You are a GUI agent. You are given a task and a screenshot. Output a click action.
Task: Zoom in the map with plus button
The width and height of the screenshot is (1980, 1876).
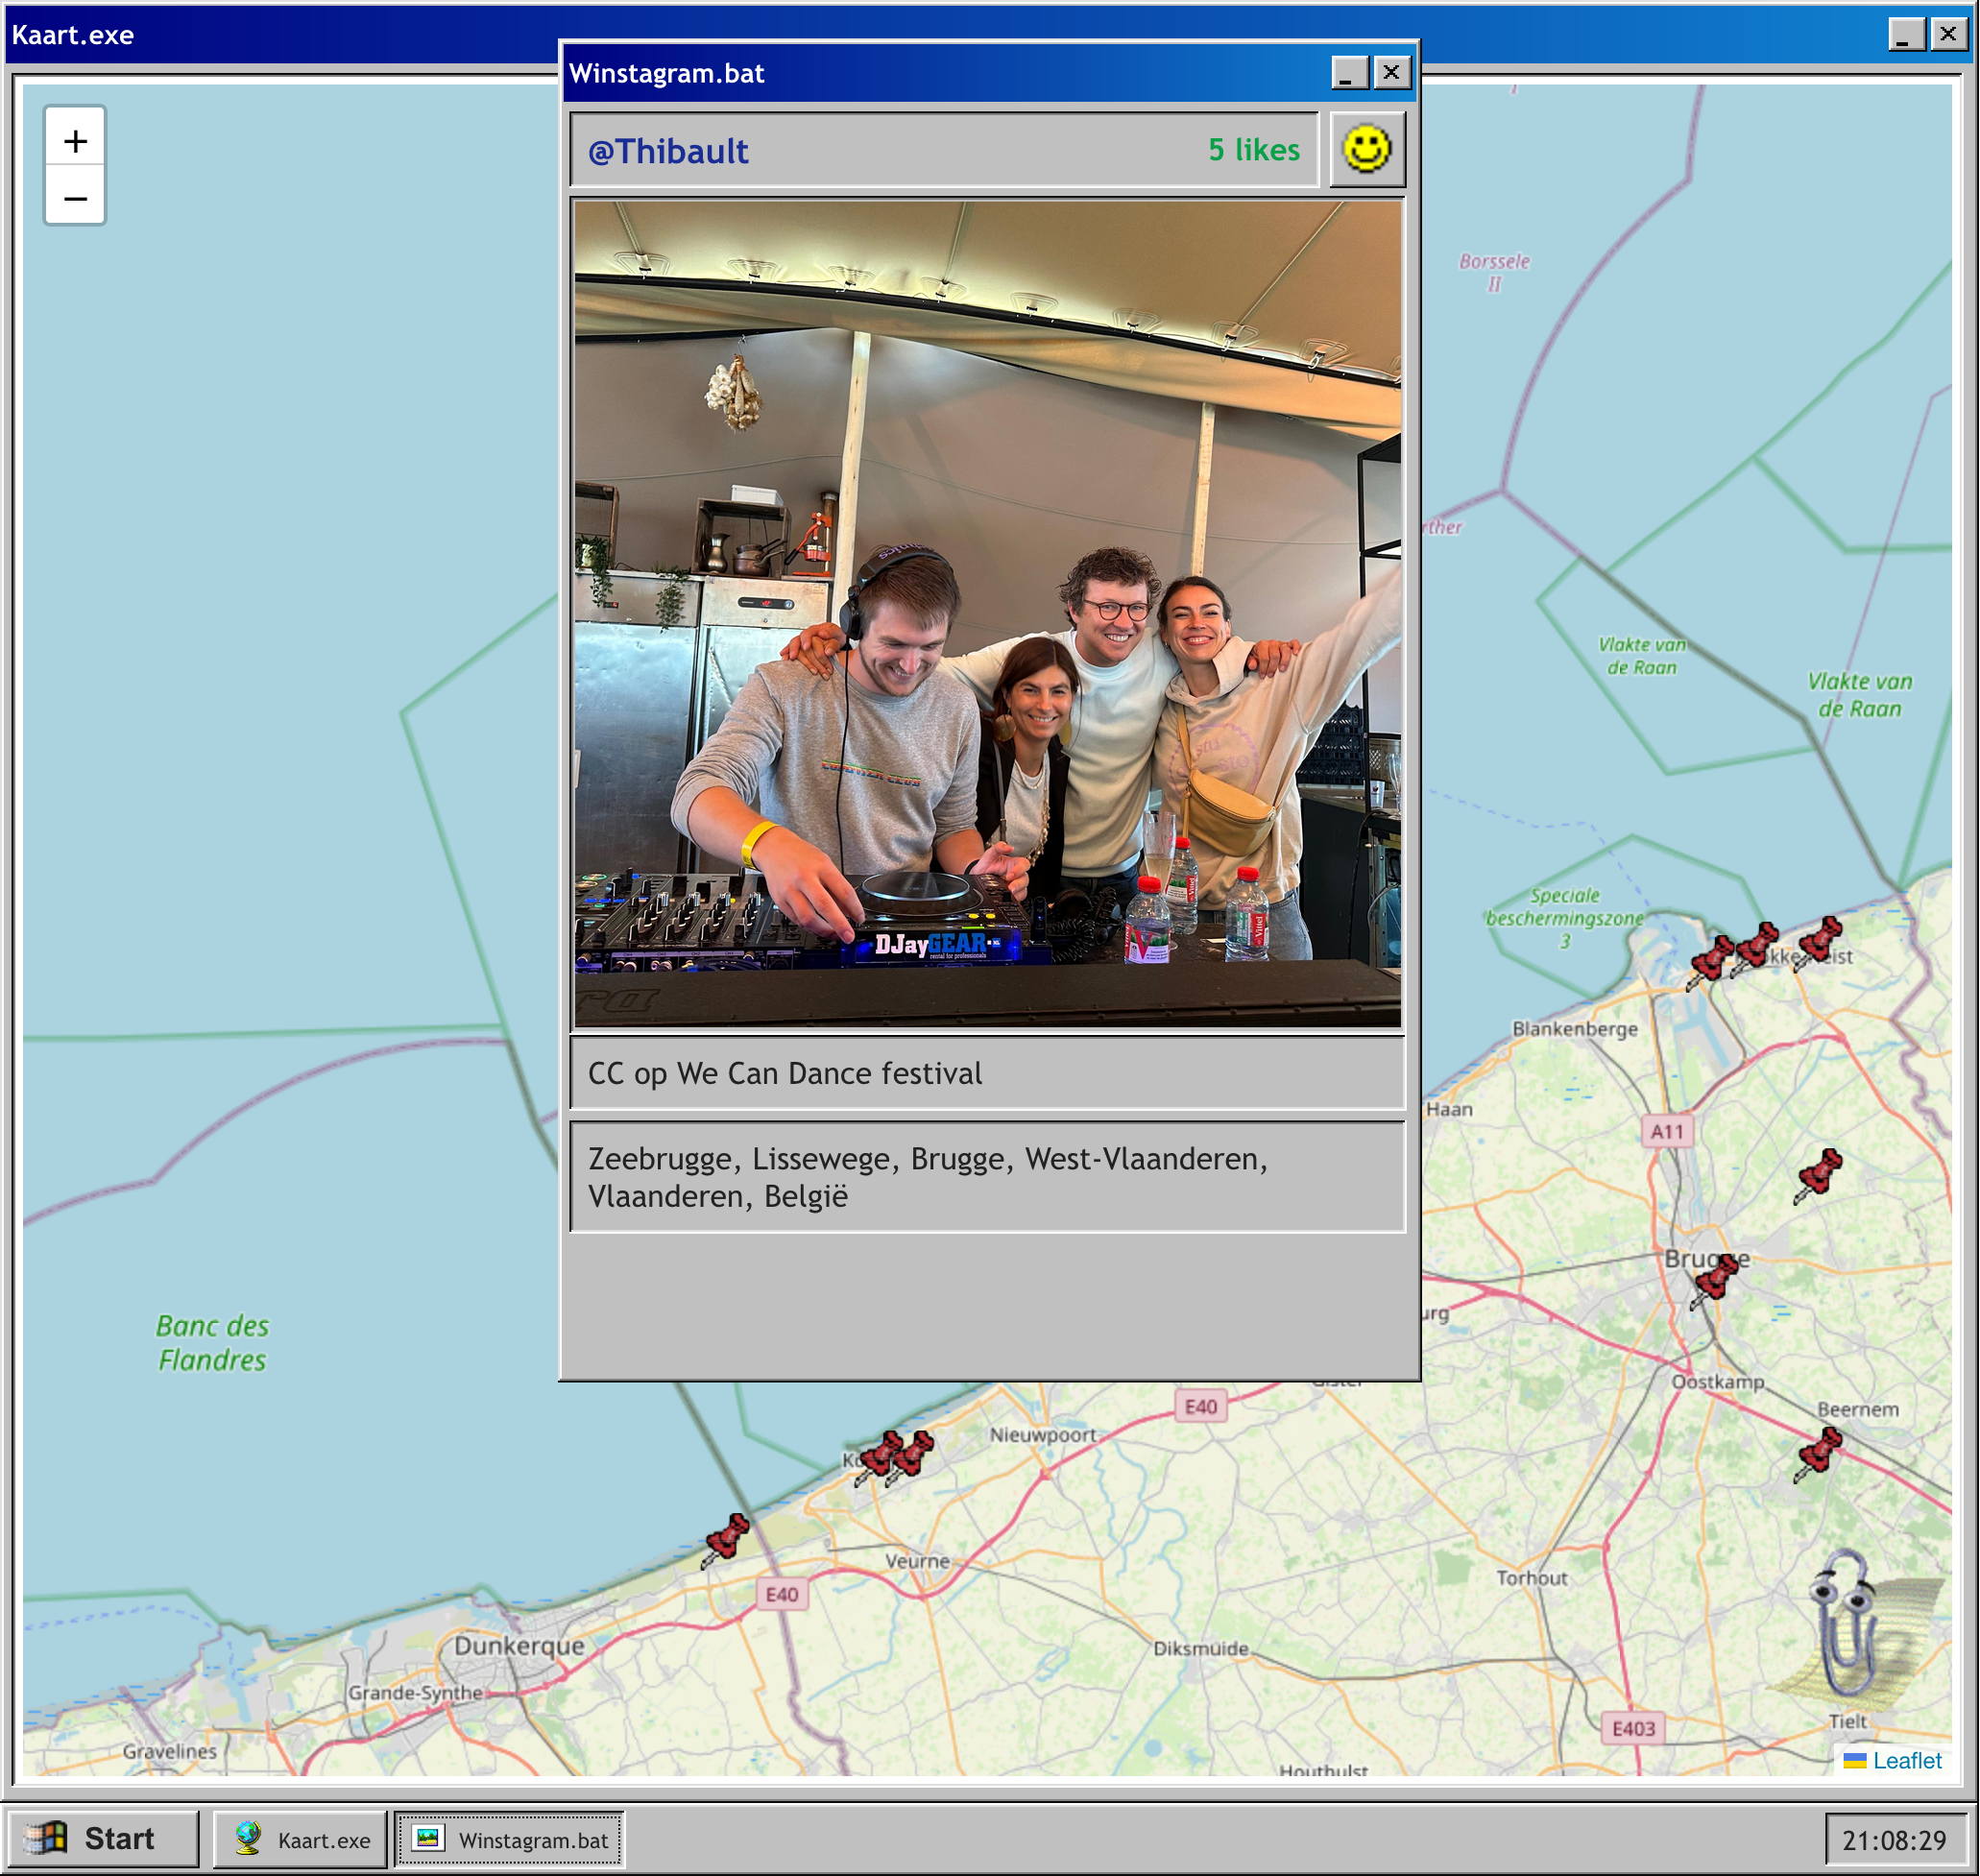click(x=75, y=141)
